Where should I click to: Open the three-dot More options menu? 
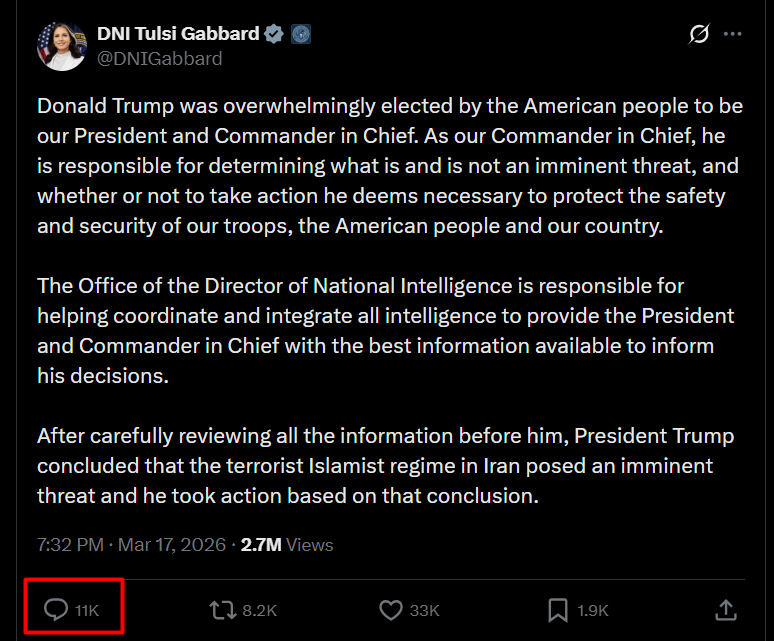[733, 34]
